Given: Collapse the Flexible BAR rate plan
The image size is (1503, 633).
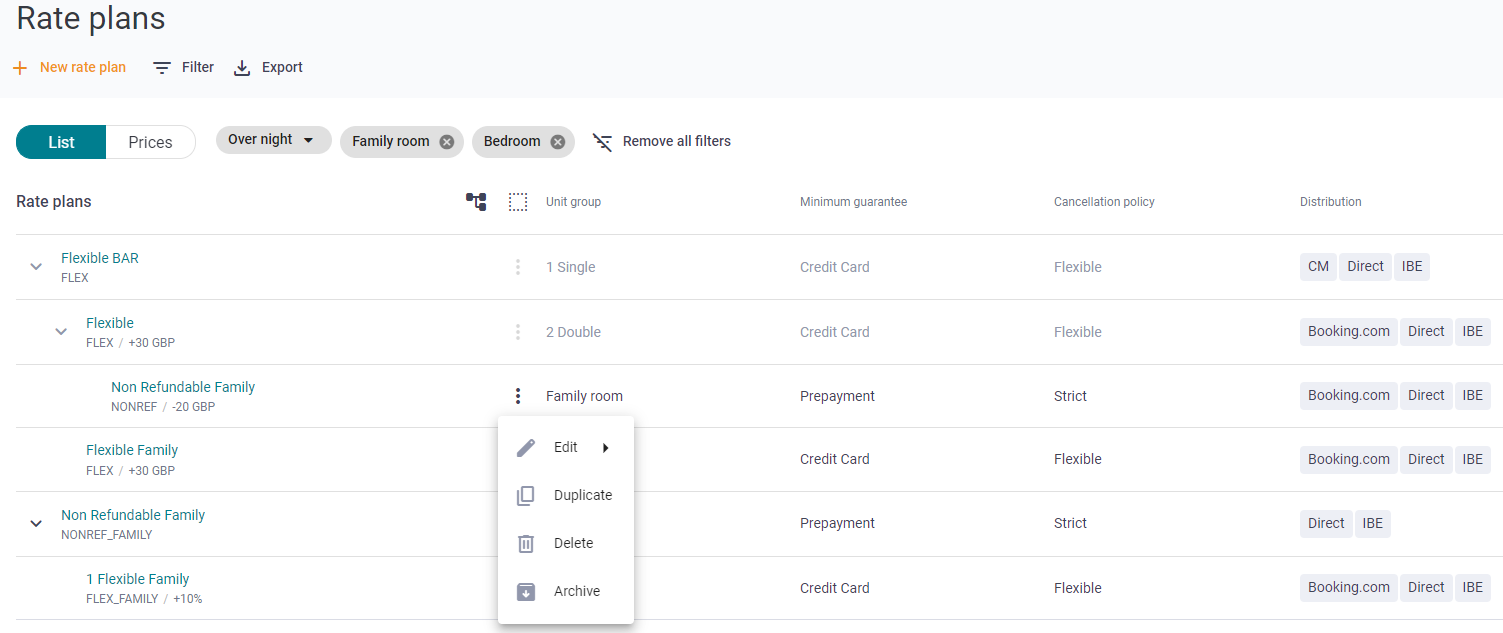Looking at the screenshot, I should pos(36,267).
